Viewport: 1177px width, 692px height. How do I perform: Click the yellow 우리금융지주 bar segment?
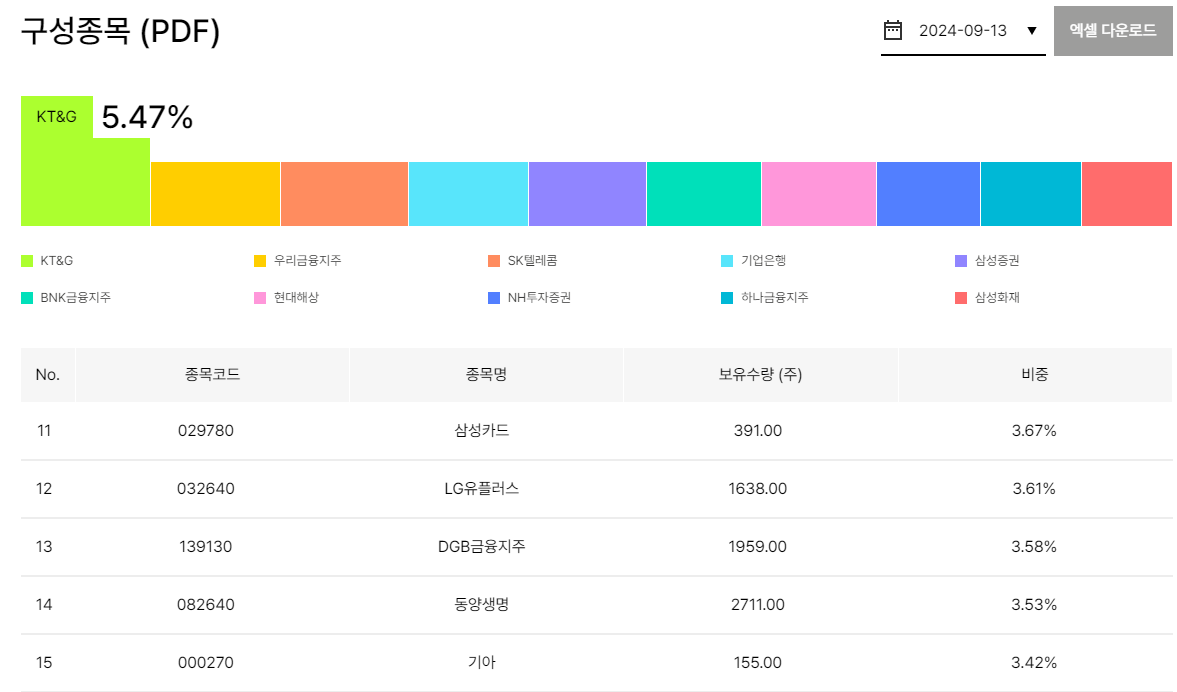pos(215,194)
